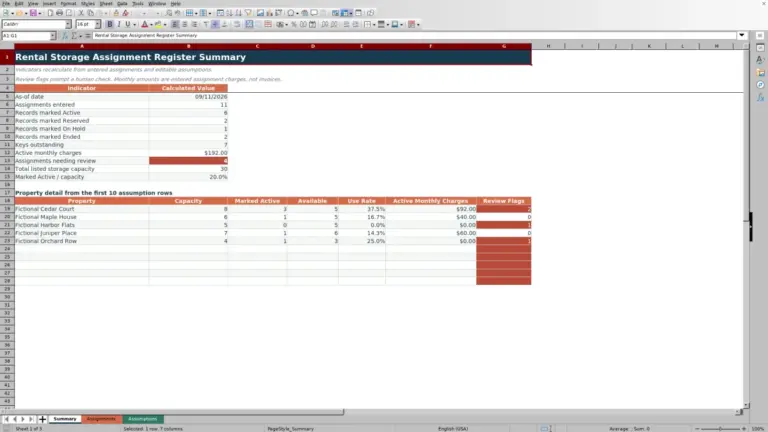Viewport: 768px width, 432px height.
Task: Open the Data menu
Action: [122, 3]
